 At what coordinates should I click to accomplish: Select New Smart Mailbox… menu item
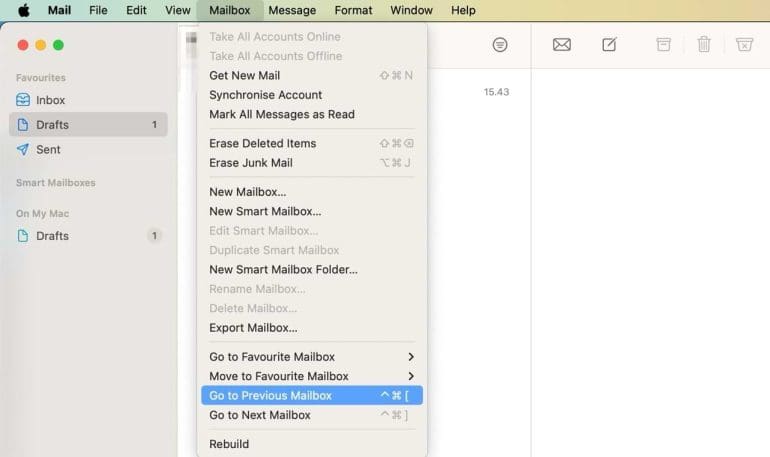pyautogui.click(x=312, y=212)
